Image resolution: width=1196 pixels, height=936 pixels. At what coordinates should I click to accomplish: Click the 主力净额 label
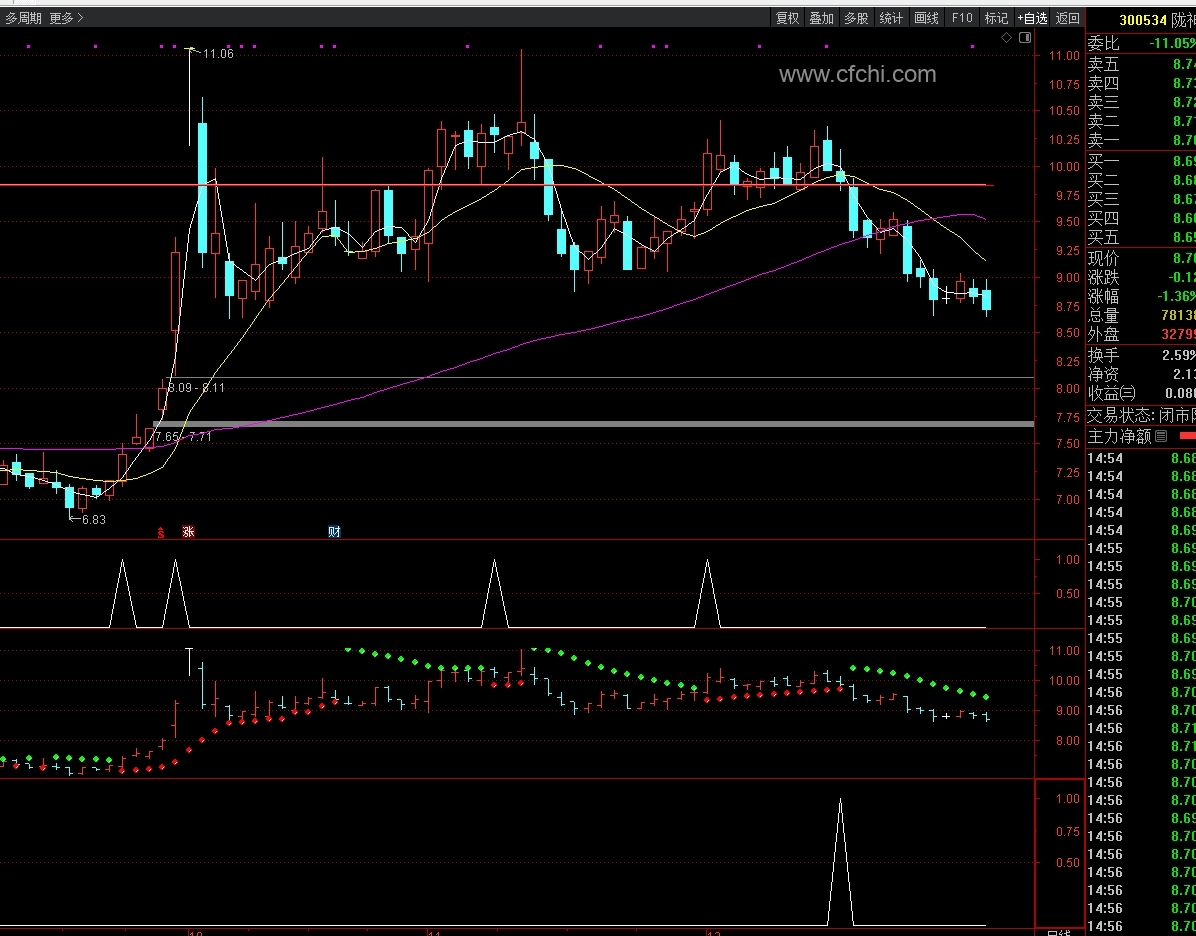[x=1119, y=436]
